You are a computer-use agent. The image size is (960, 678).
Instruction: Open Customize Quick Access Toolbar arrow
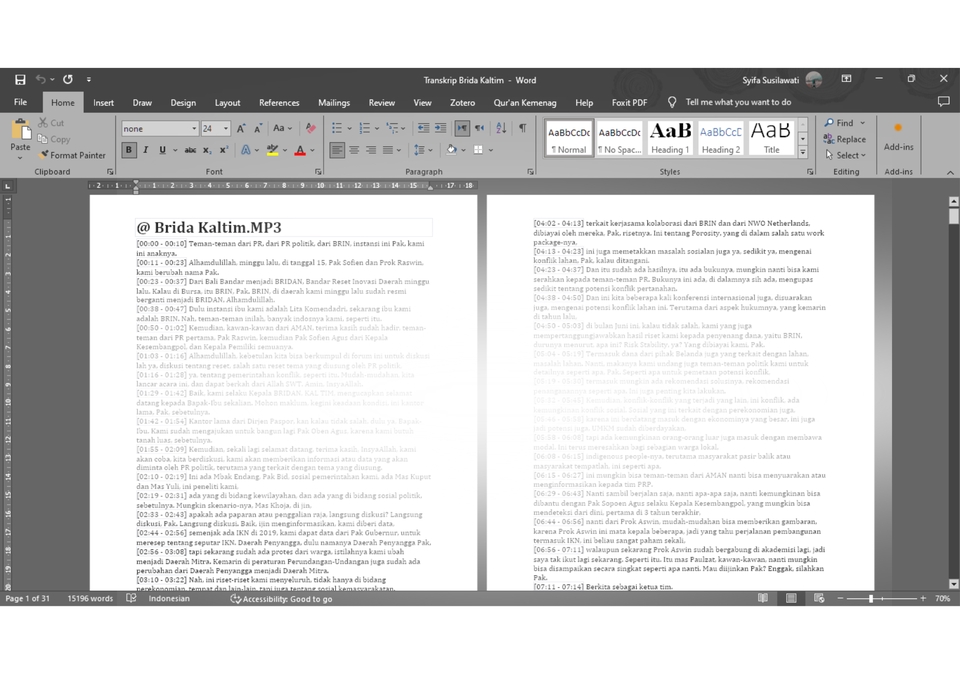coord(89,80)
